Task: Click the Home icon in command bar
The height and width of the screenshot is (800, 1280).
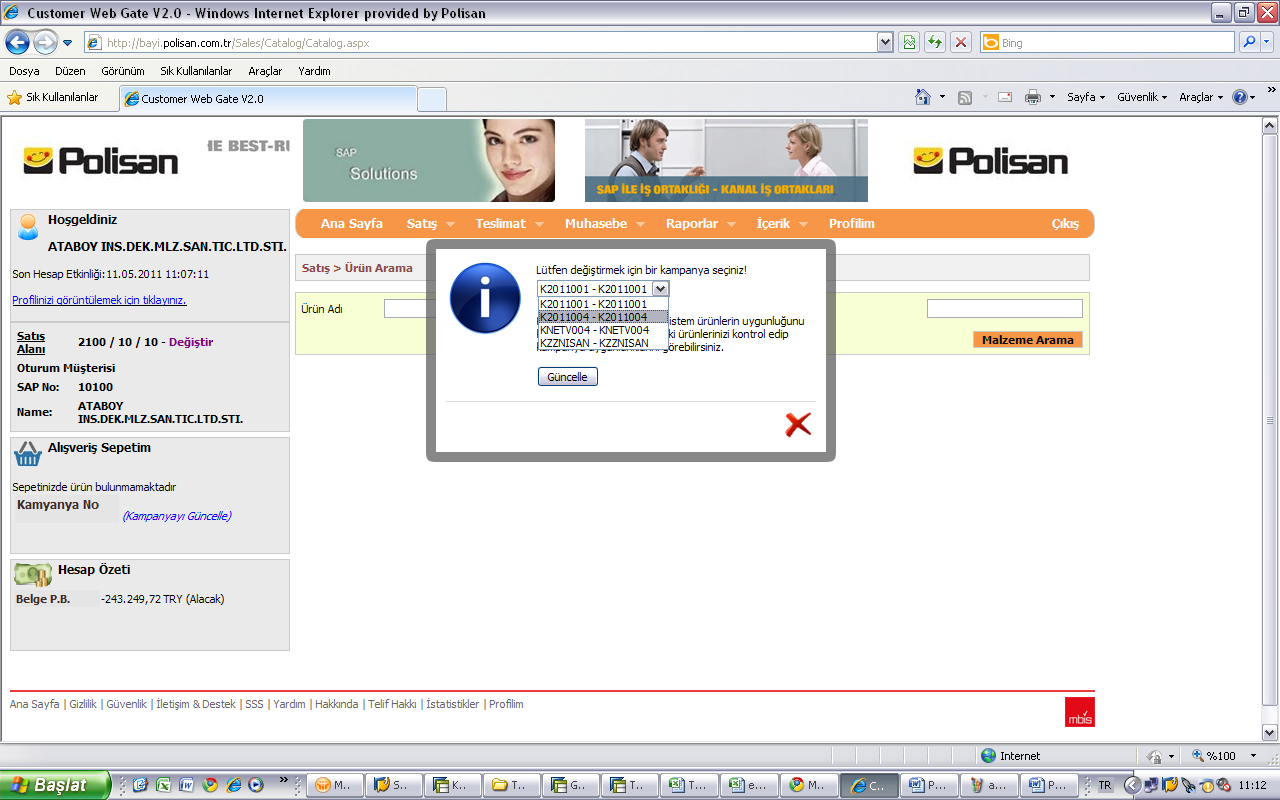Action: coord(924,97)
